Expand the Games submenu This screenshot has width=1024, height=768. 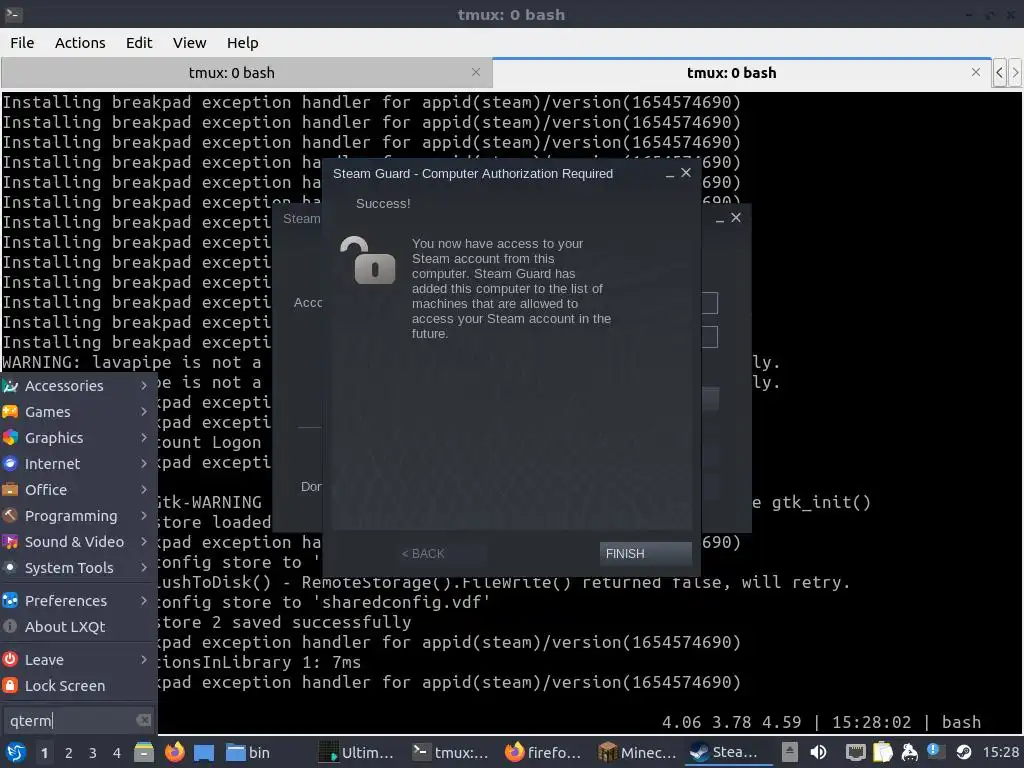78,411
